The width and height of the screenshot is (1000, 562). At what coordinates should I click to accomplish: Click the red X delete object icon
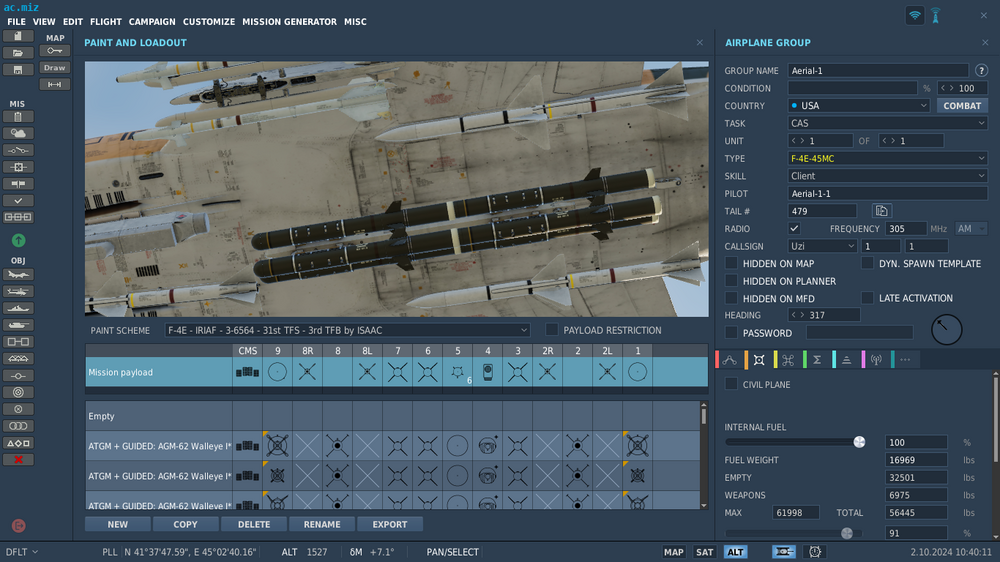[18, 459]
